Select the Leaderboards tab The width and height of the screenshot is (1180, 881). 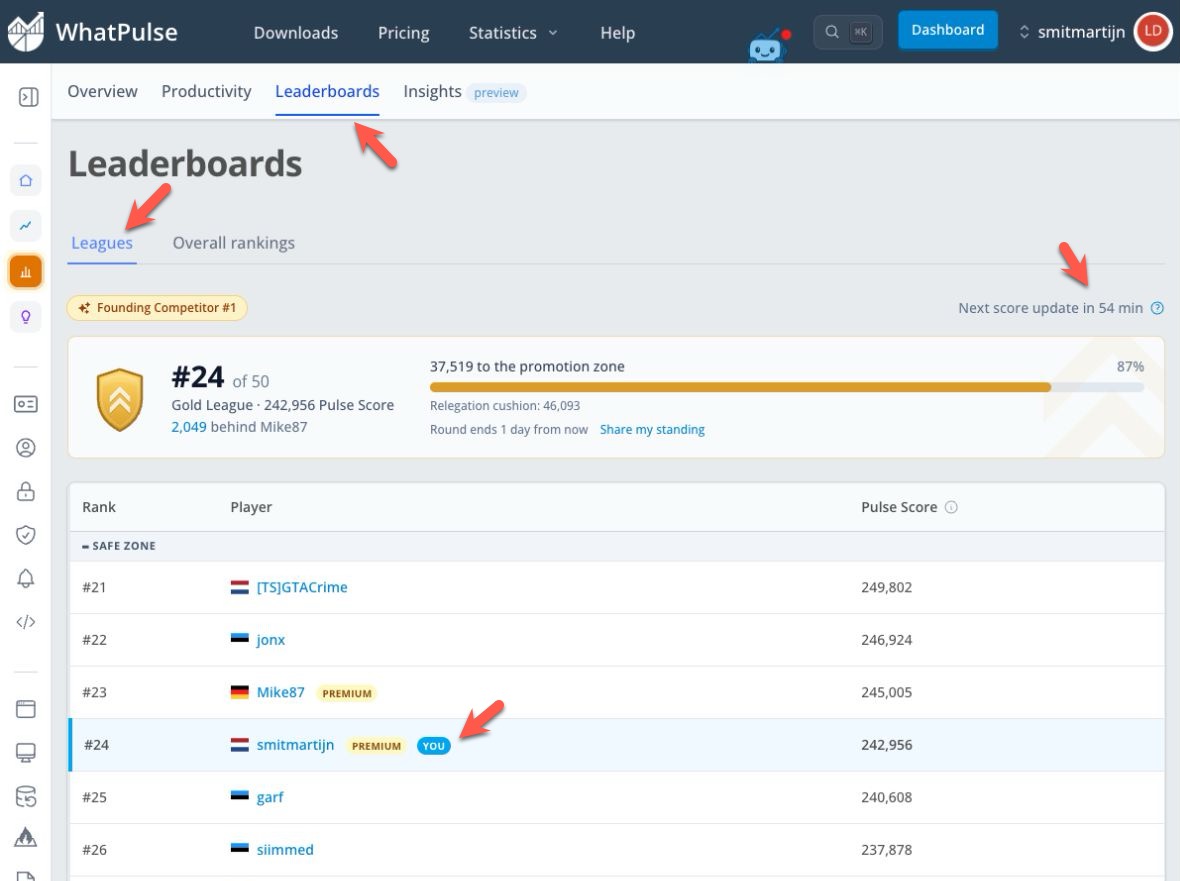[327, 91]
